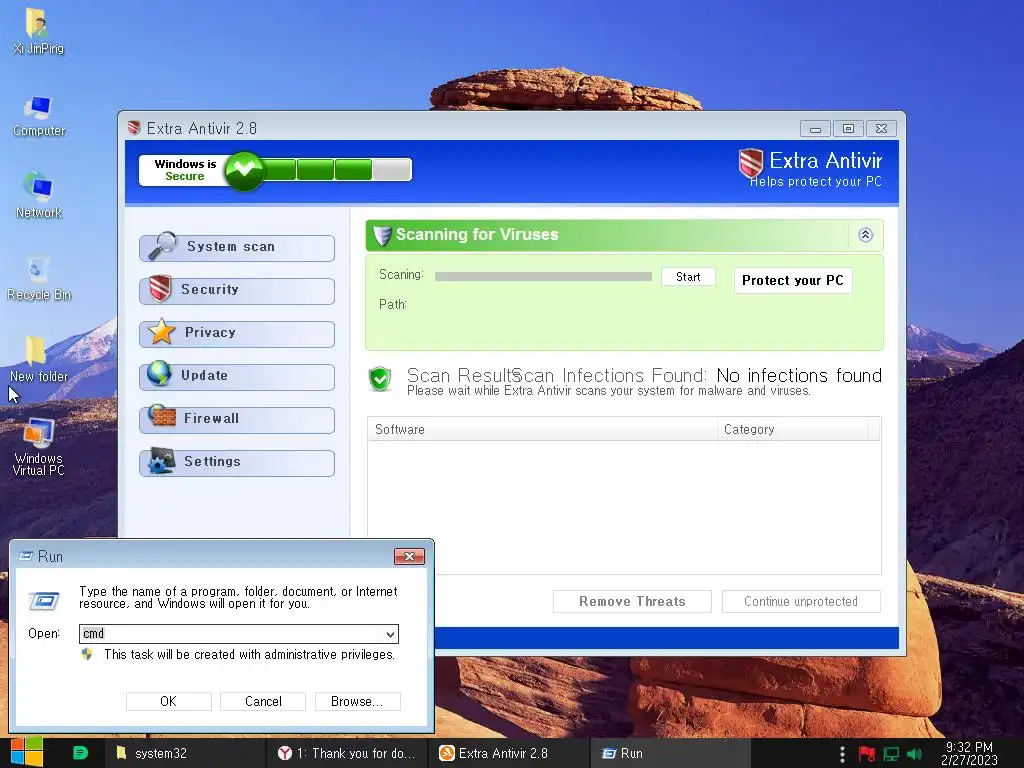The width and height of the screenshot is (1024, 768).
Task: Click the green checkmark security status orb
Action: pos(244,170)
